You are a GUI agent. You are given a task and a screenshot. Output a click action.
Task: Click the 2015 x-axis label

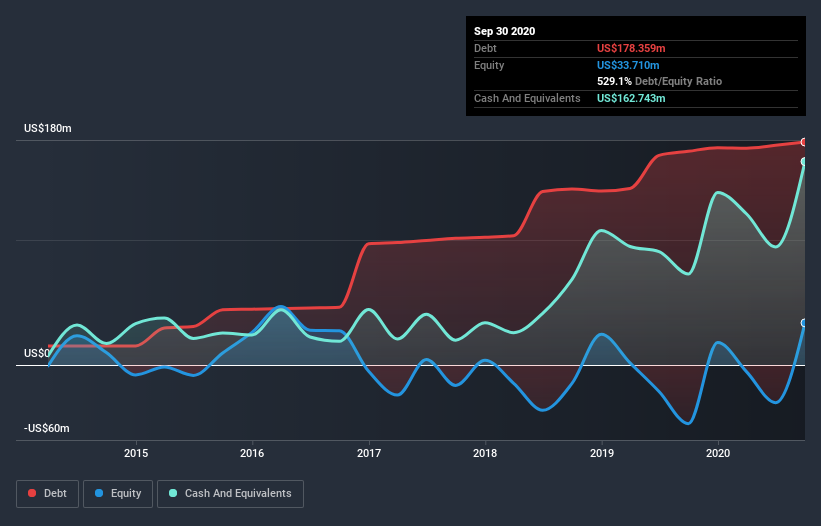coord(136,453)
